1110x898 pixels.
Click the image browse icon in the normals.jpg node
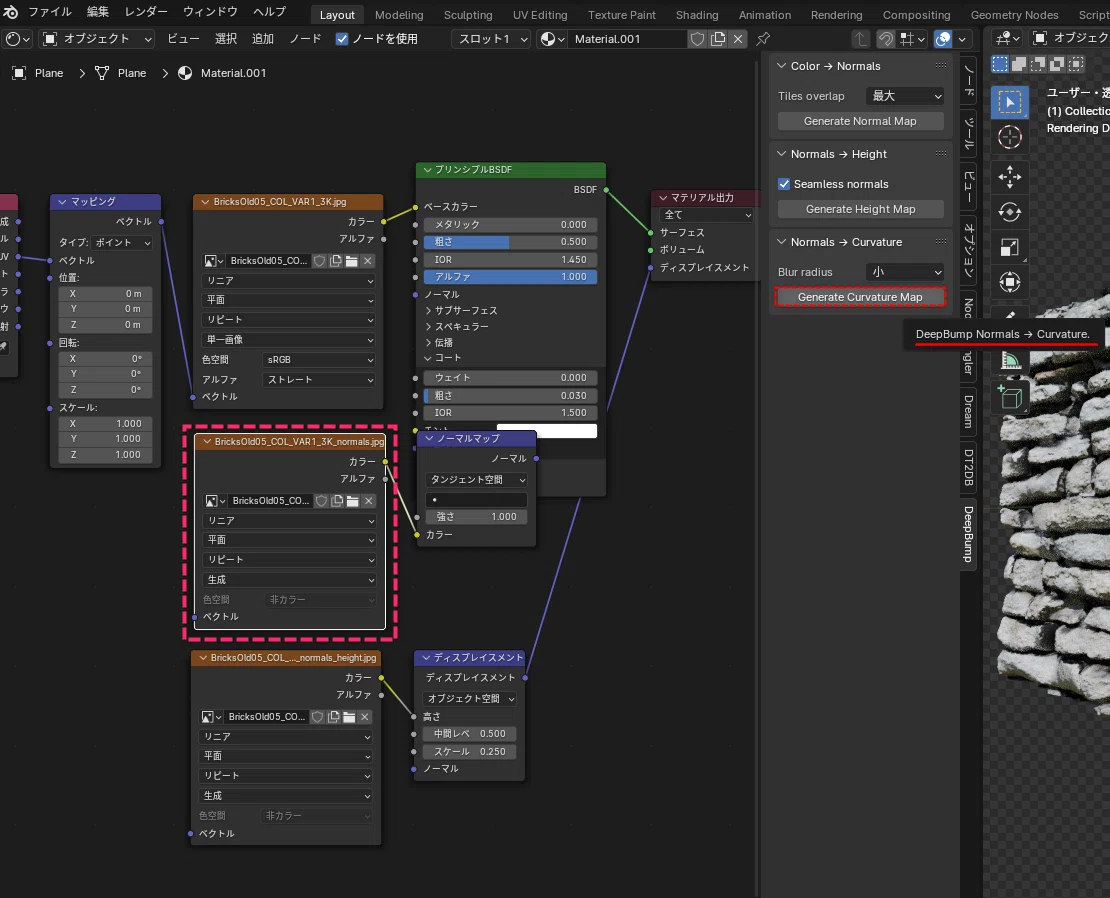click(215, 501)
